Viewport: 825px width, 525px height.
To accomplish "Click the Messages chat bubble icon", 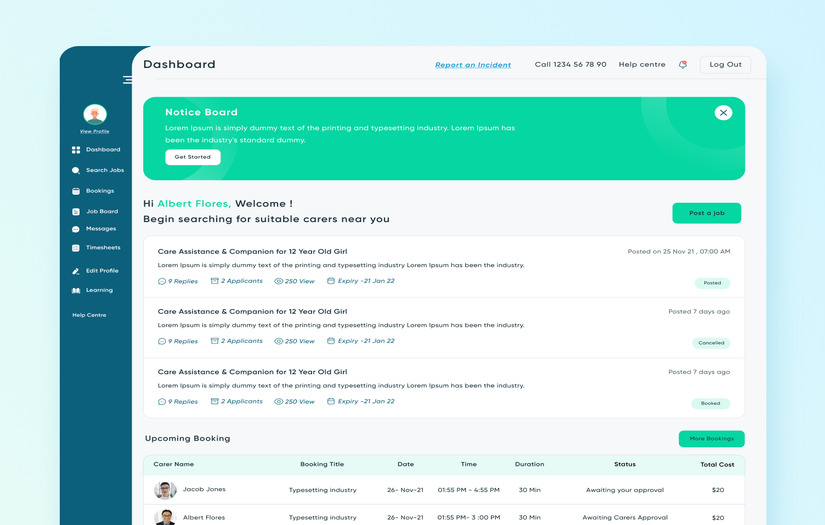I will click(x=76, y=229).
